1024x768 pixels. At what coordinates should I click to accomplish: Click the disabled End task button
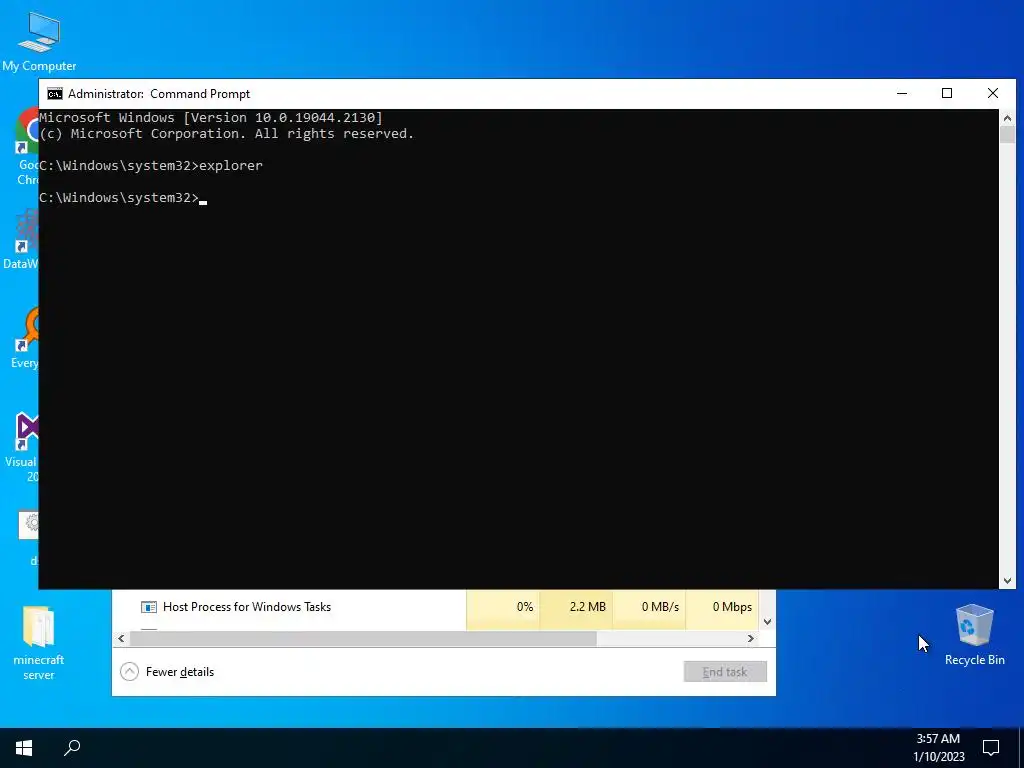(x=725, y=671)
